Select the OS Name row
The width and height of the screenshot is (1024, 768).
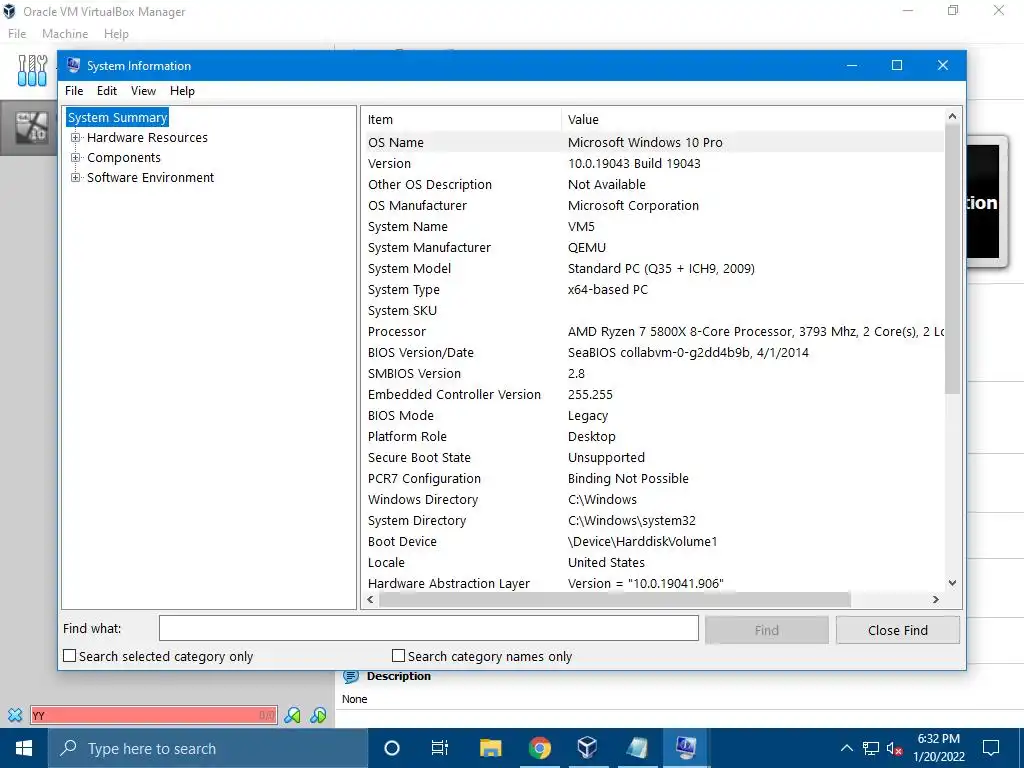(653, 142)
